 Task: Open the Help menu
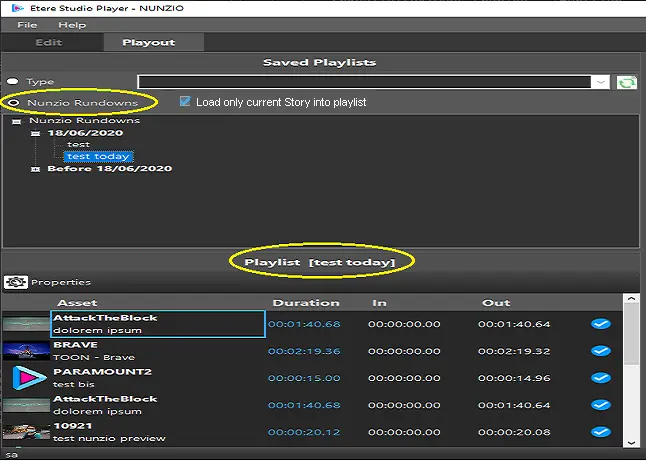[x=72, y=24]
